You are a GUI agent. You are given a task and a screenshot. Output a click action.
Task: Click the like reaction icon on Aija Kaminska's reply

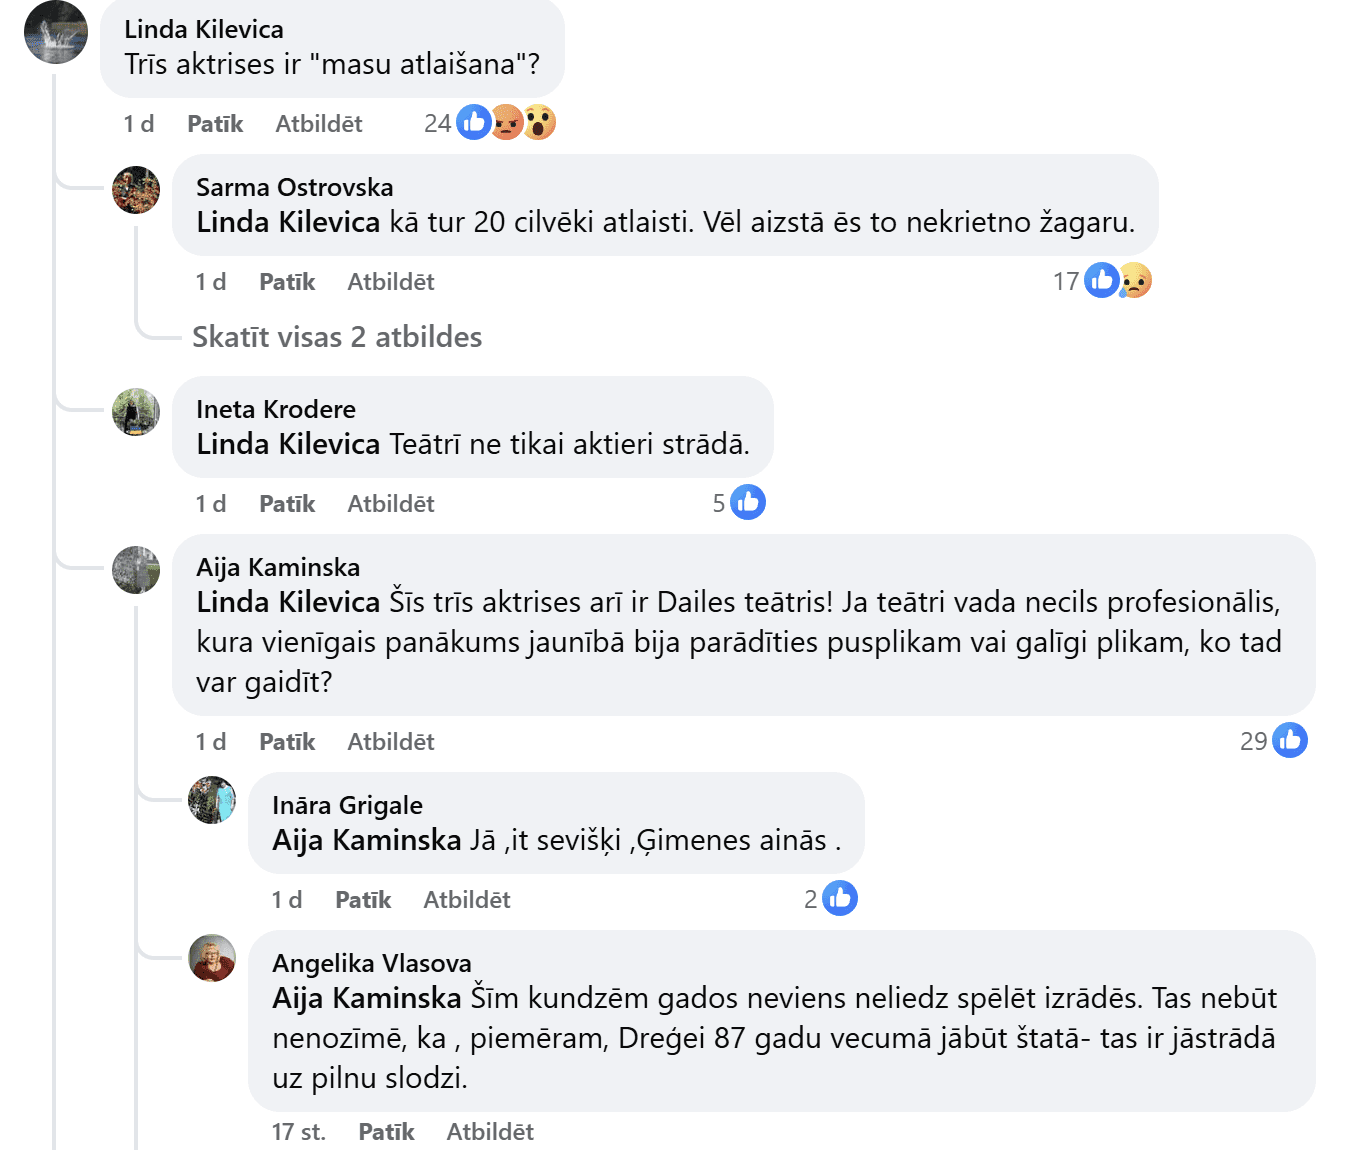pyautogui.click(x=1290, y=740)
